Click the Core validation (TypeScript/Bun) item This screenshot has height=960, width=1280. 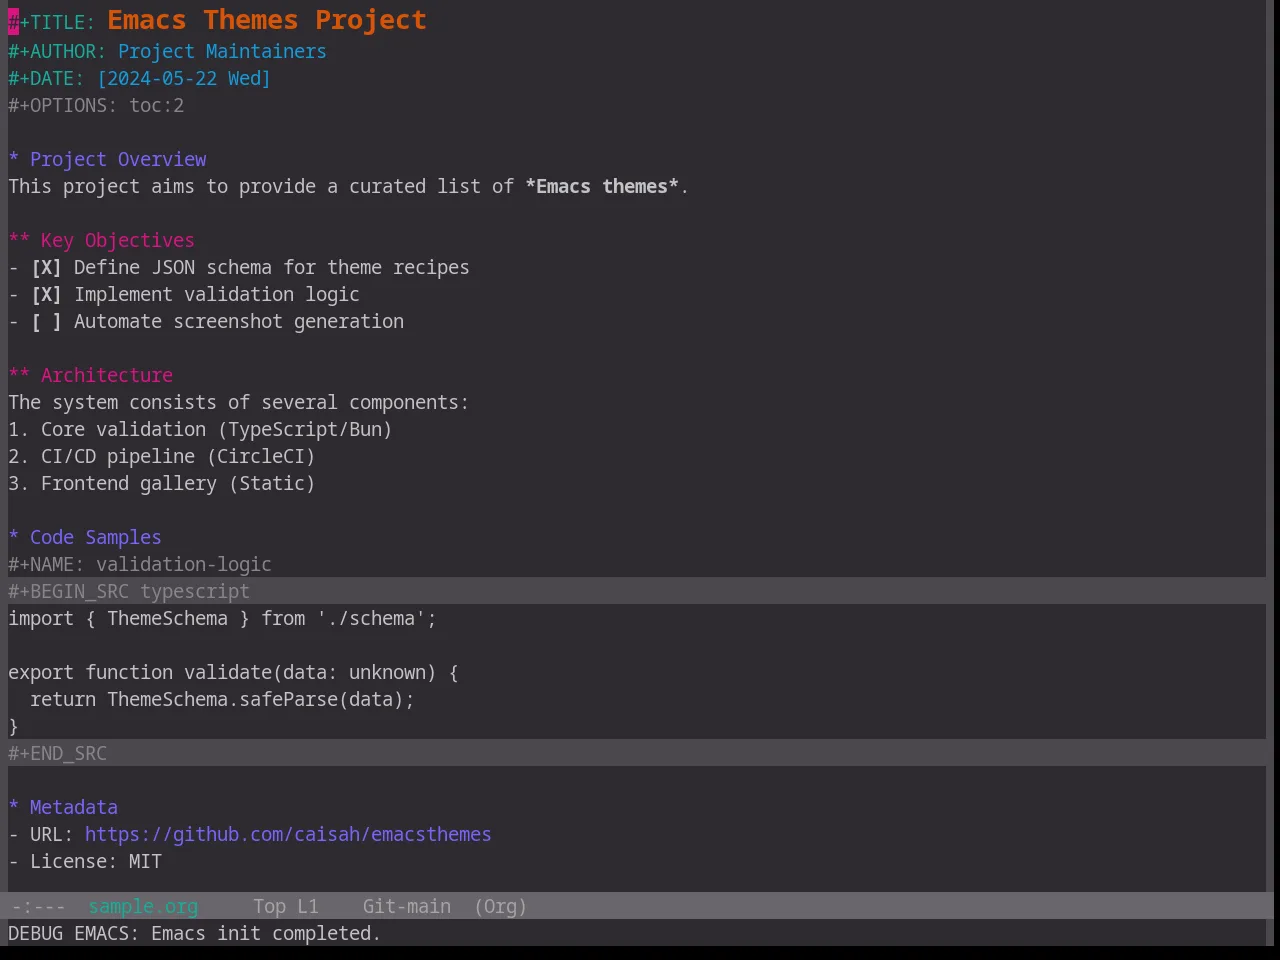(x=200, y=430)
